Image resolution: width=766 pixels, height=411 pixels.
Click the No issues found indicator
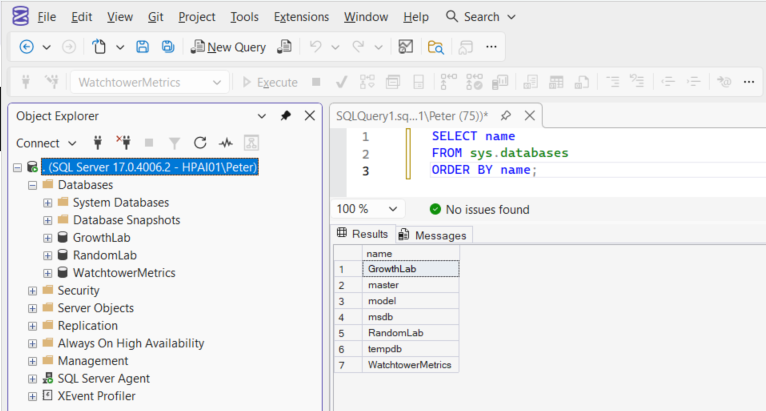[480, 210]
